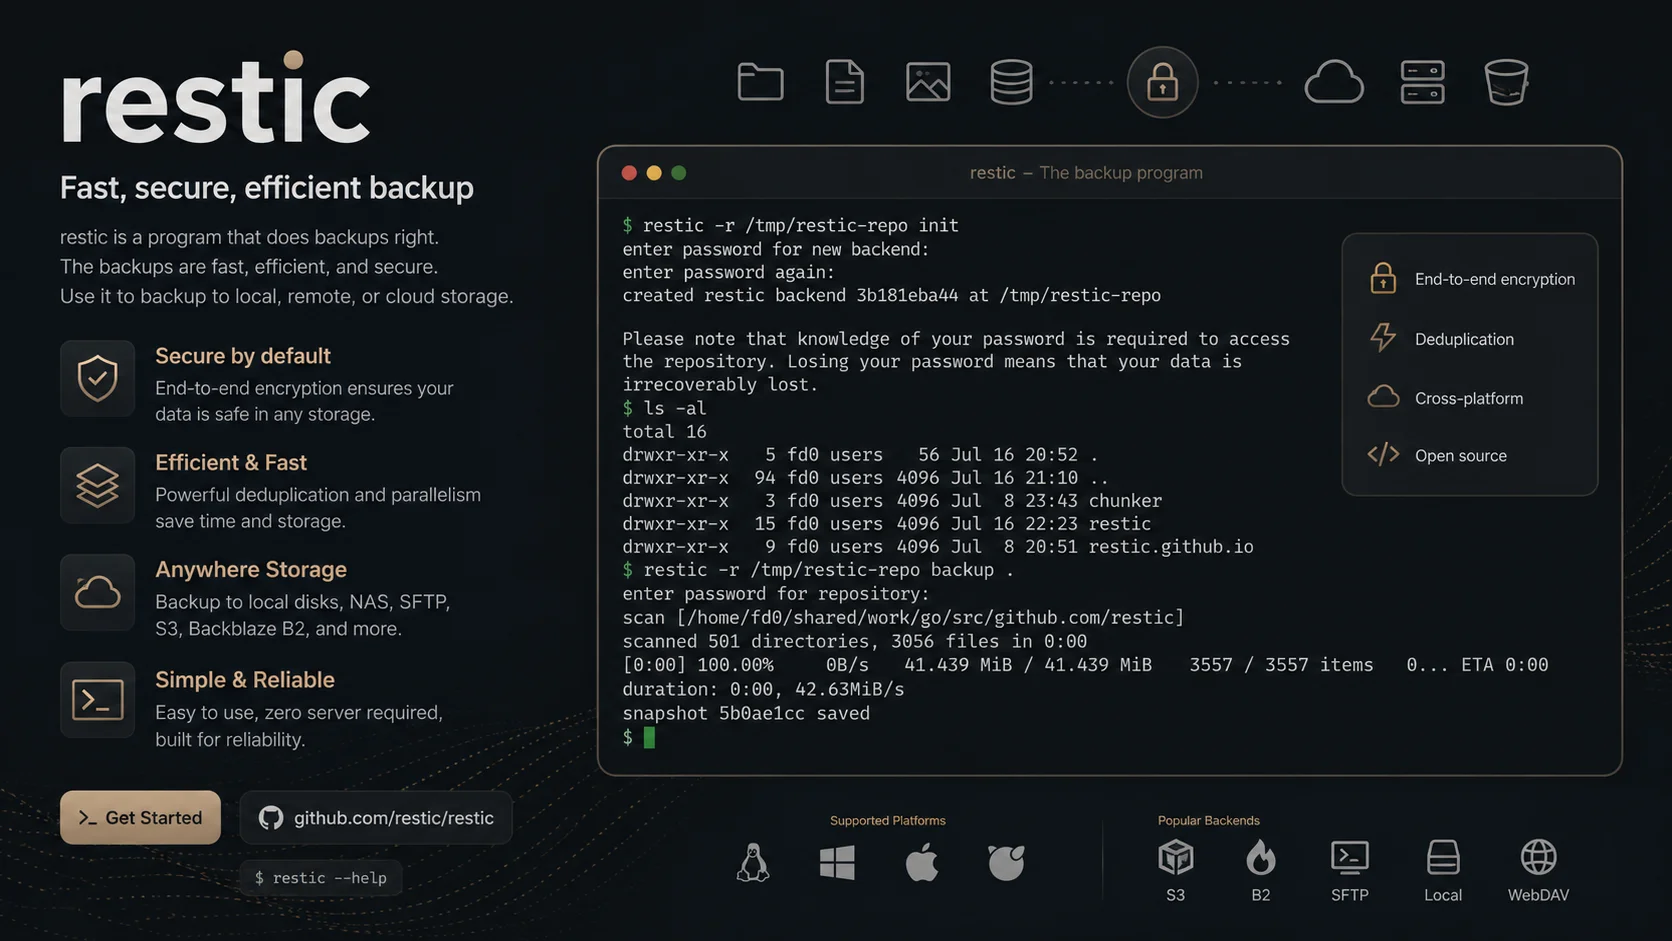
Task: Click the chunker directory listing row
Action: point(892,501)
